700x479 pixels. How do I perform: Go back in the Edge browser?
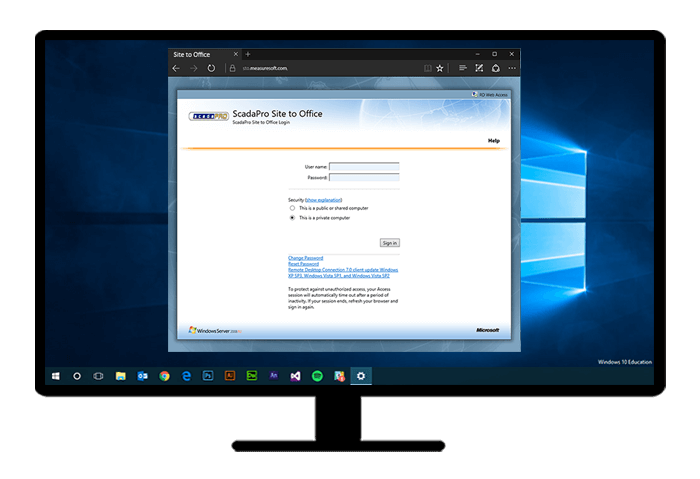[176, 68]
